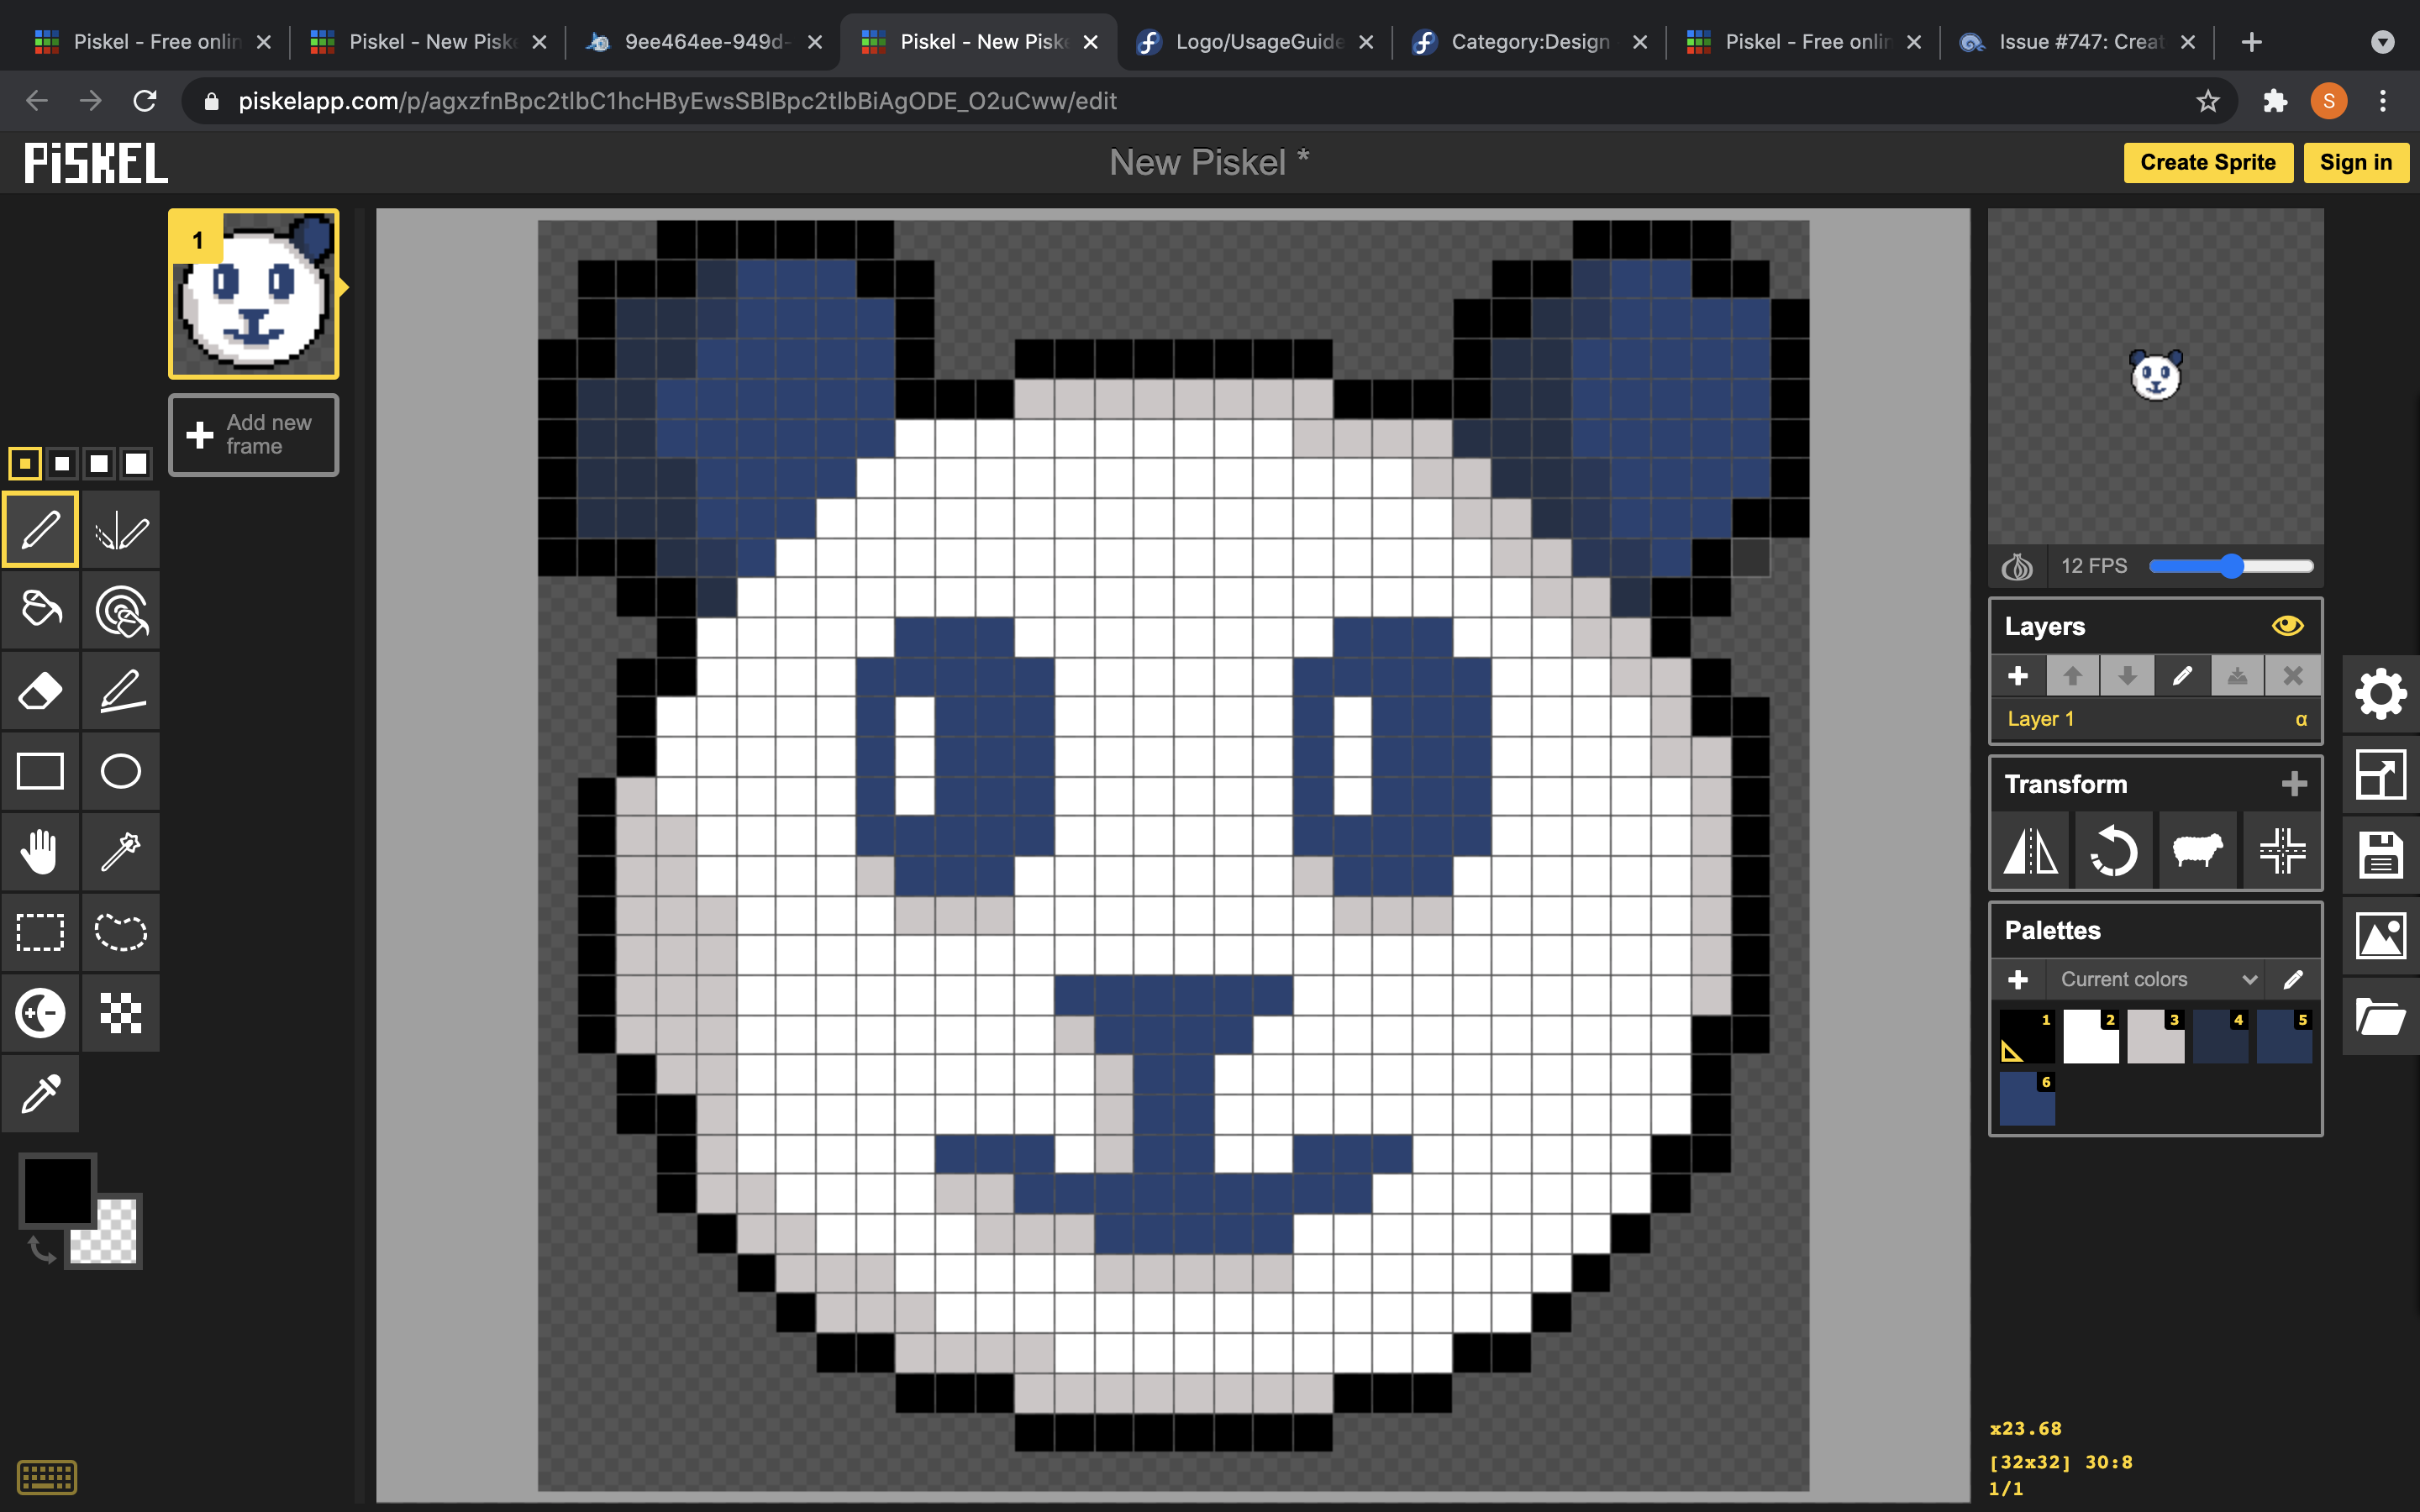2420x1512 pixels.
Task: Align image to the center
Action: pyautogui.click(x=2282, y=852)
